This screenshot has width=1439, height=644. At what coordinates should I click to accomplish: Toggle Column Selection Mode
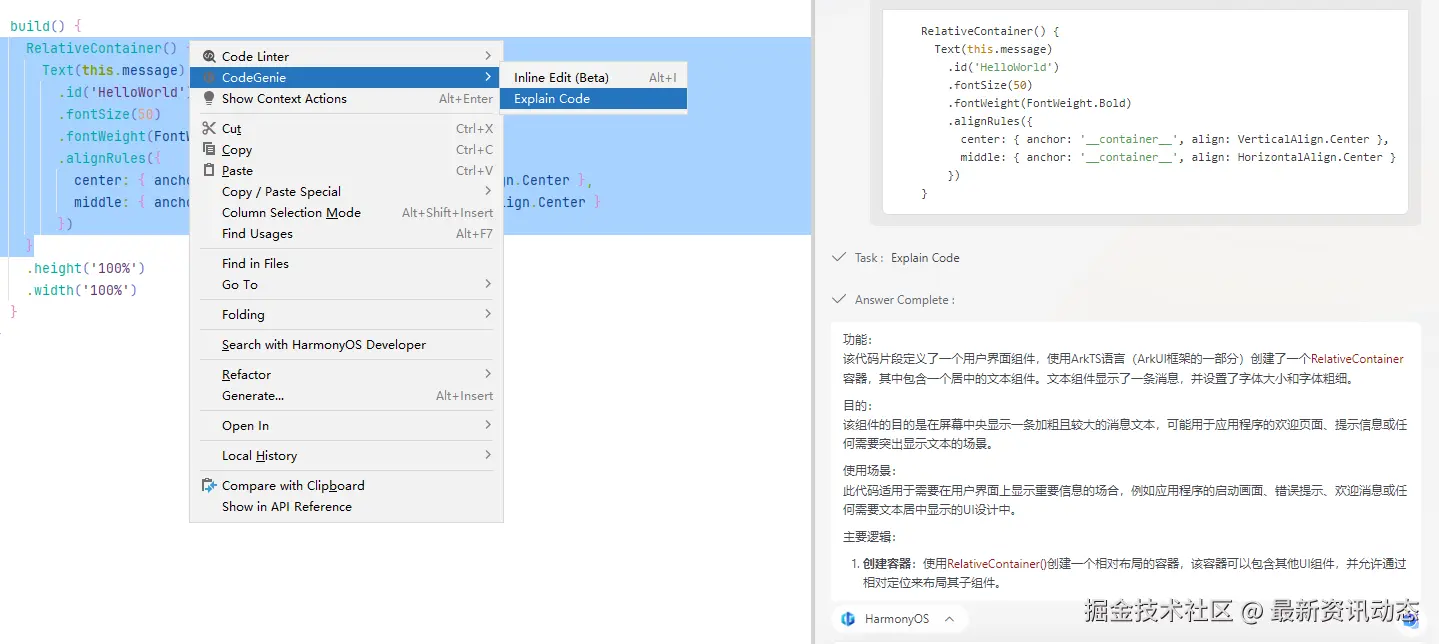(x=290, y=212)
